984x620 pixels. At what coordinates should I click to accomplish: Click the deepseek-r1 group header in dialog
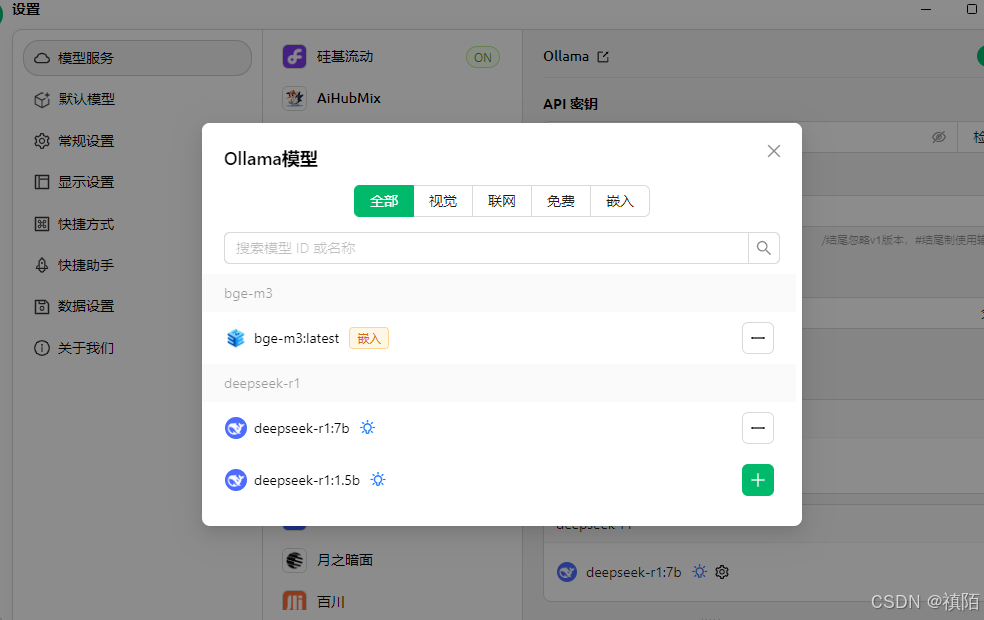tap(499, 383)
